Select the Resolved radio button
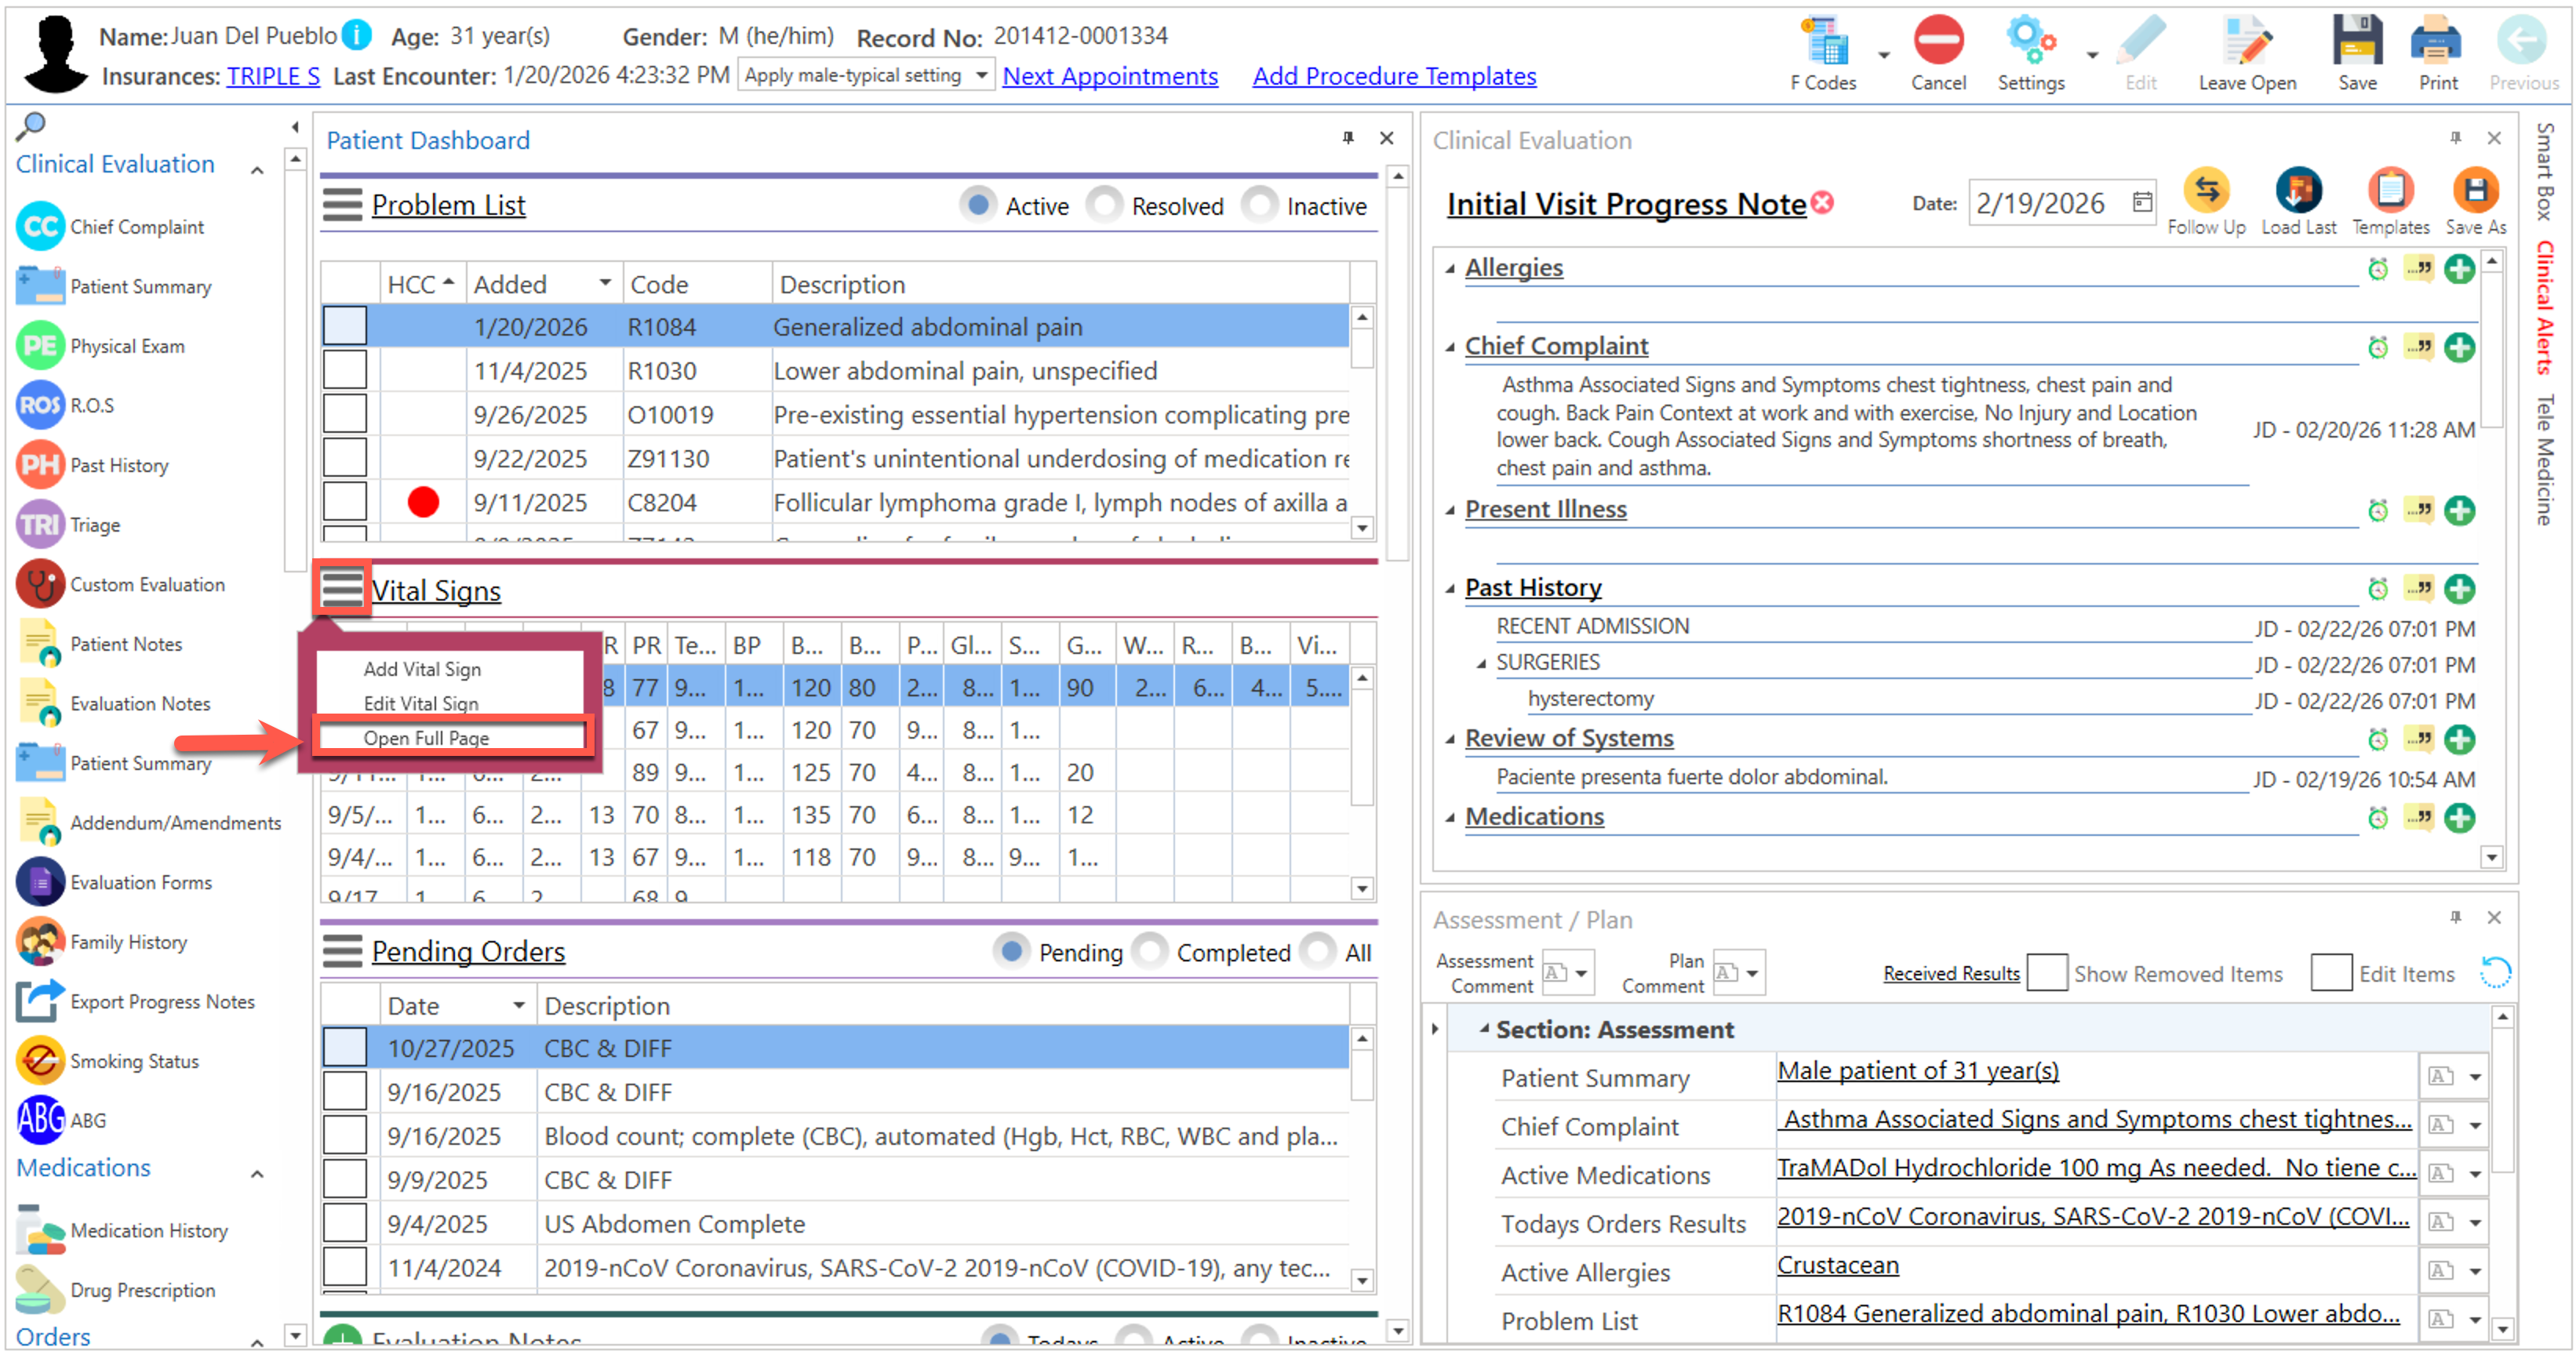Image resolution: width=2576 pixels, height=1355 pixels. (1104, 206)
